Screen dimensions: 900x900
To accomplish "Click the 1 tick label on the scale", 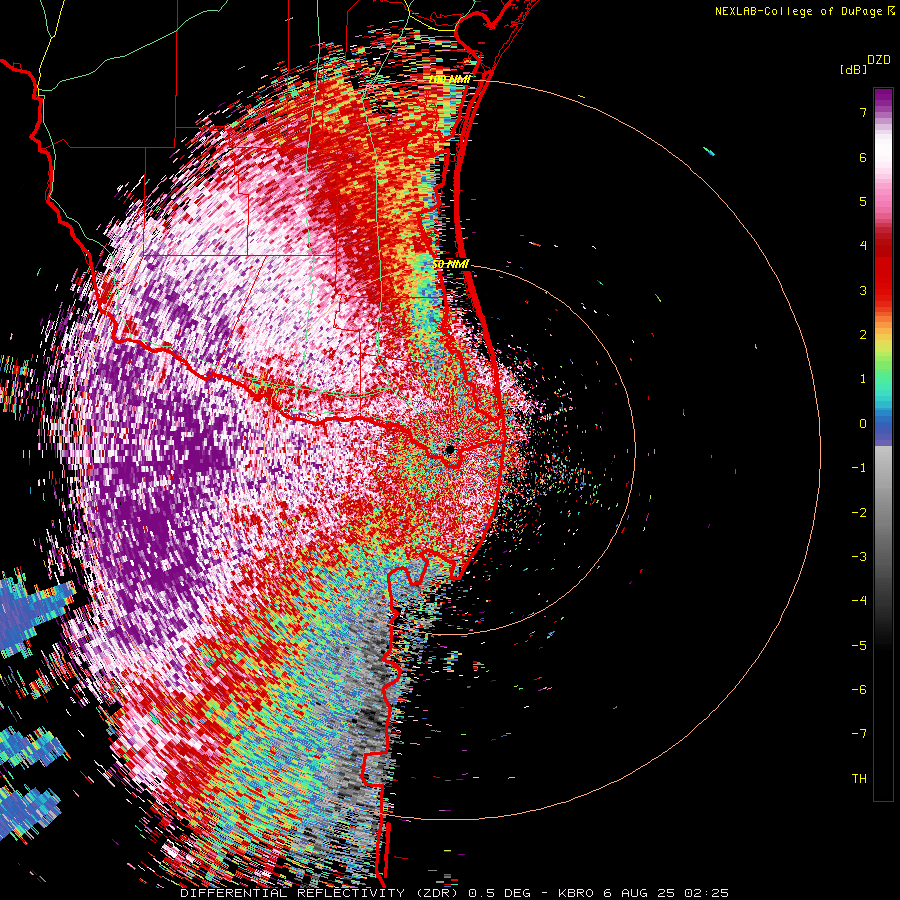I will click(x=863, y=378).
